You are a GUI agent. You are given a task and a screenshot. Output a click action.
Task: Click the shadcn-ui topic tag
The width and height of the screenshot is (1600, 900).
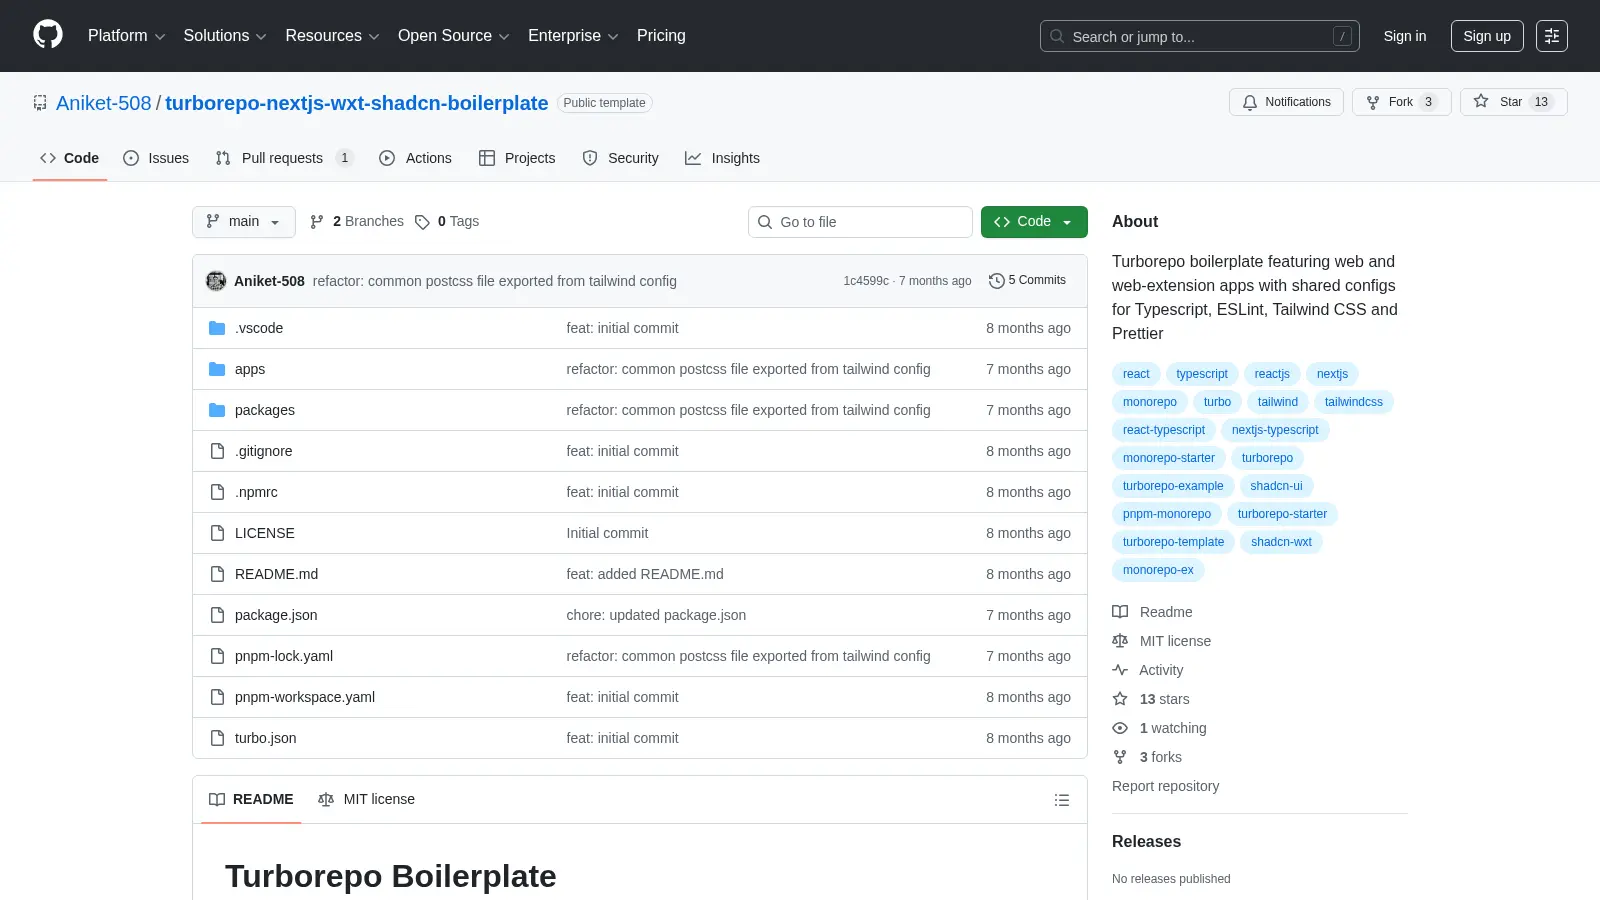point(1276,486)
